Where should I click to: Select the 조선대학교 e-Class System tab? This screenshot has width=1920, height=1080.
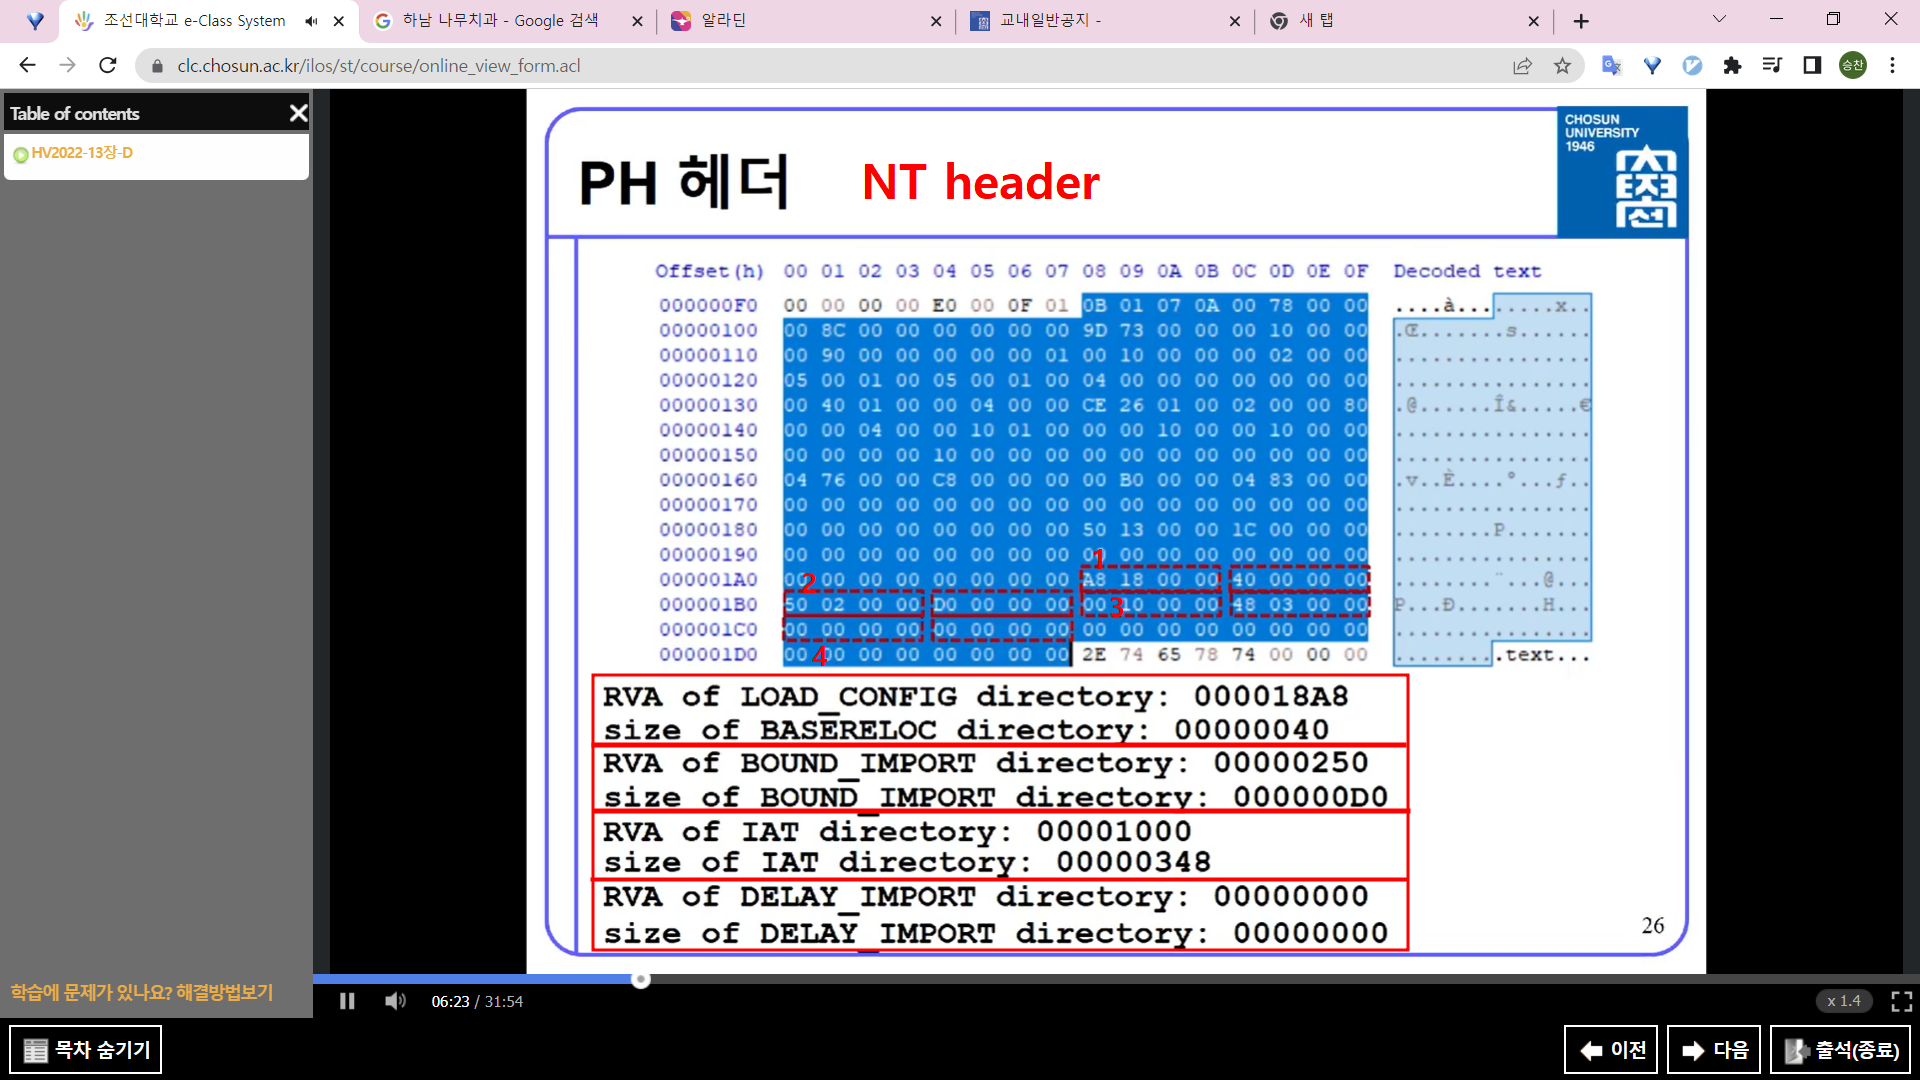tap(194, 20)
